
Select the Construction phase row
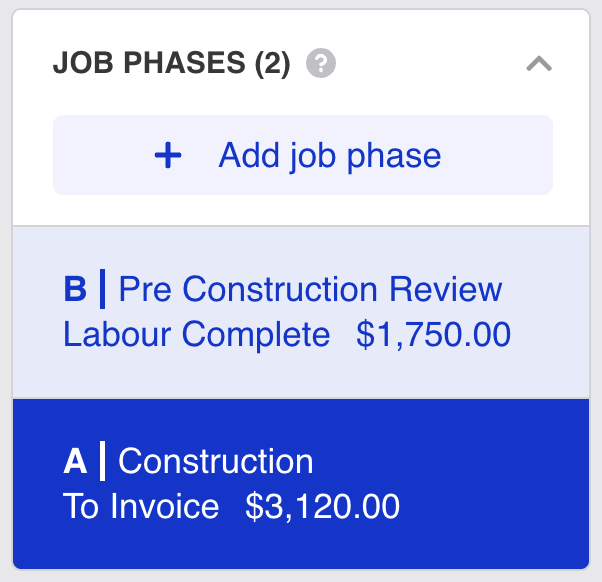[x=300, y=484]
